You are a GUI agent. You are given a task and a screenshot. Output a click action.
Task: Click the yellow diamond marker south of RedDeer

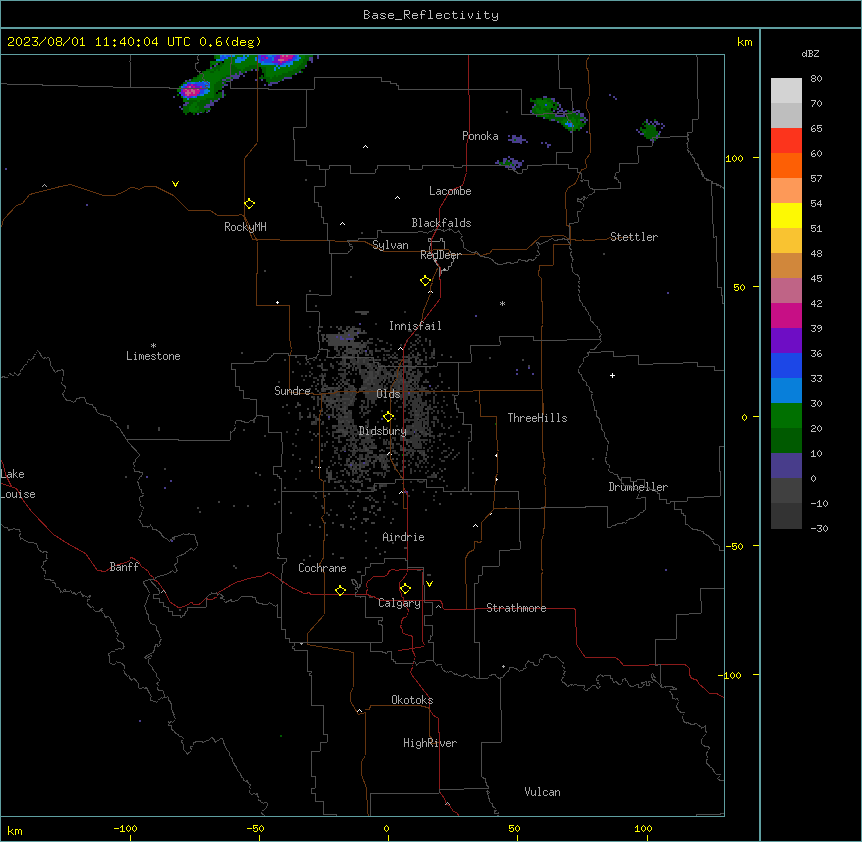[x=426, y=281]
